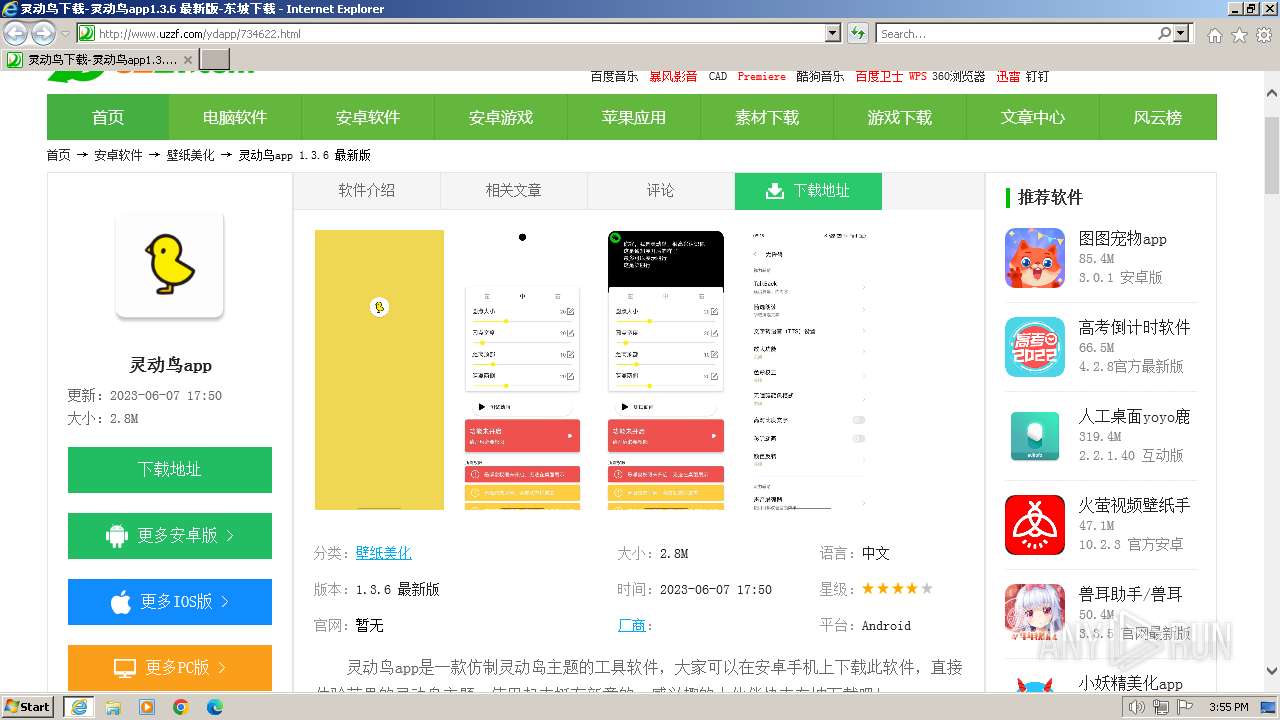
Task: Click the blue 更多IOS版 button
Action: [170, 601]
